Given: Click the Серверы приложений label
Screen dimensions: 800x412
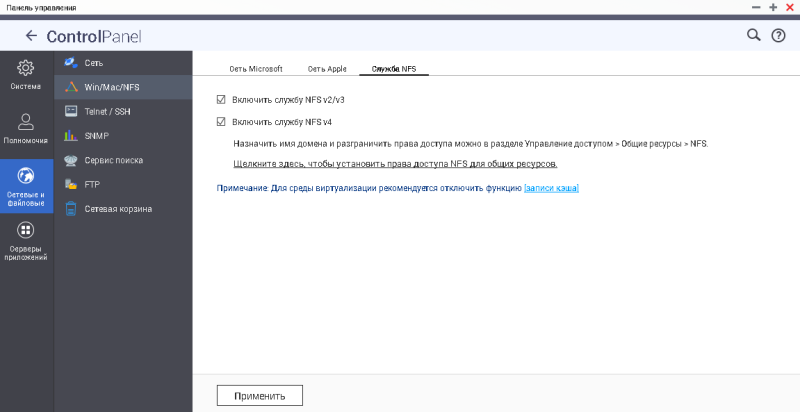Looking at the screenshot, I should click(x=26, y=253).
